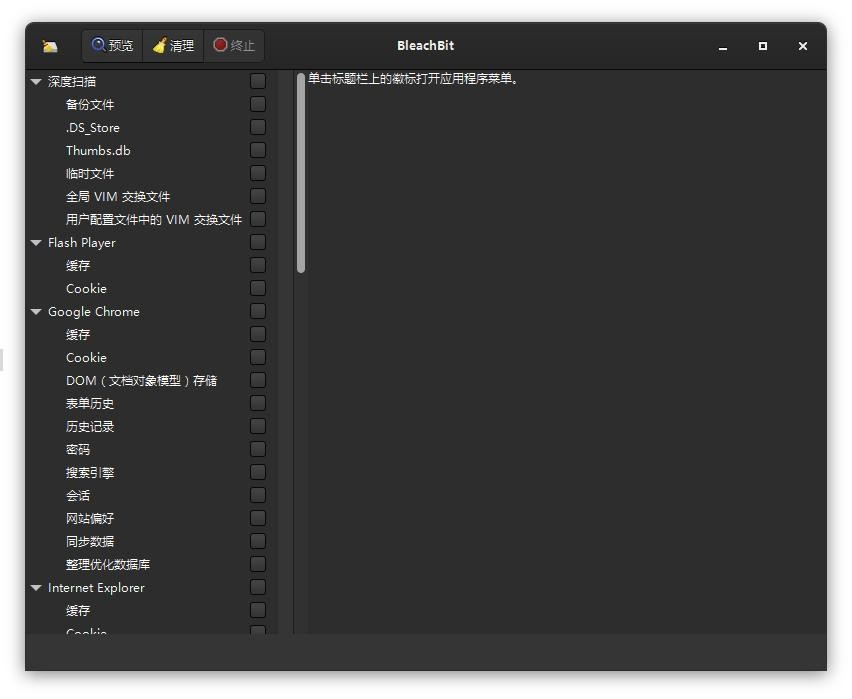Collapse the 深度扫描 group
852x699 pixels.
36,82
